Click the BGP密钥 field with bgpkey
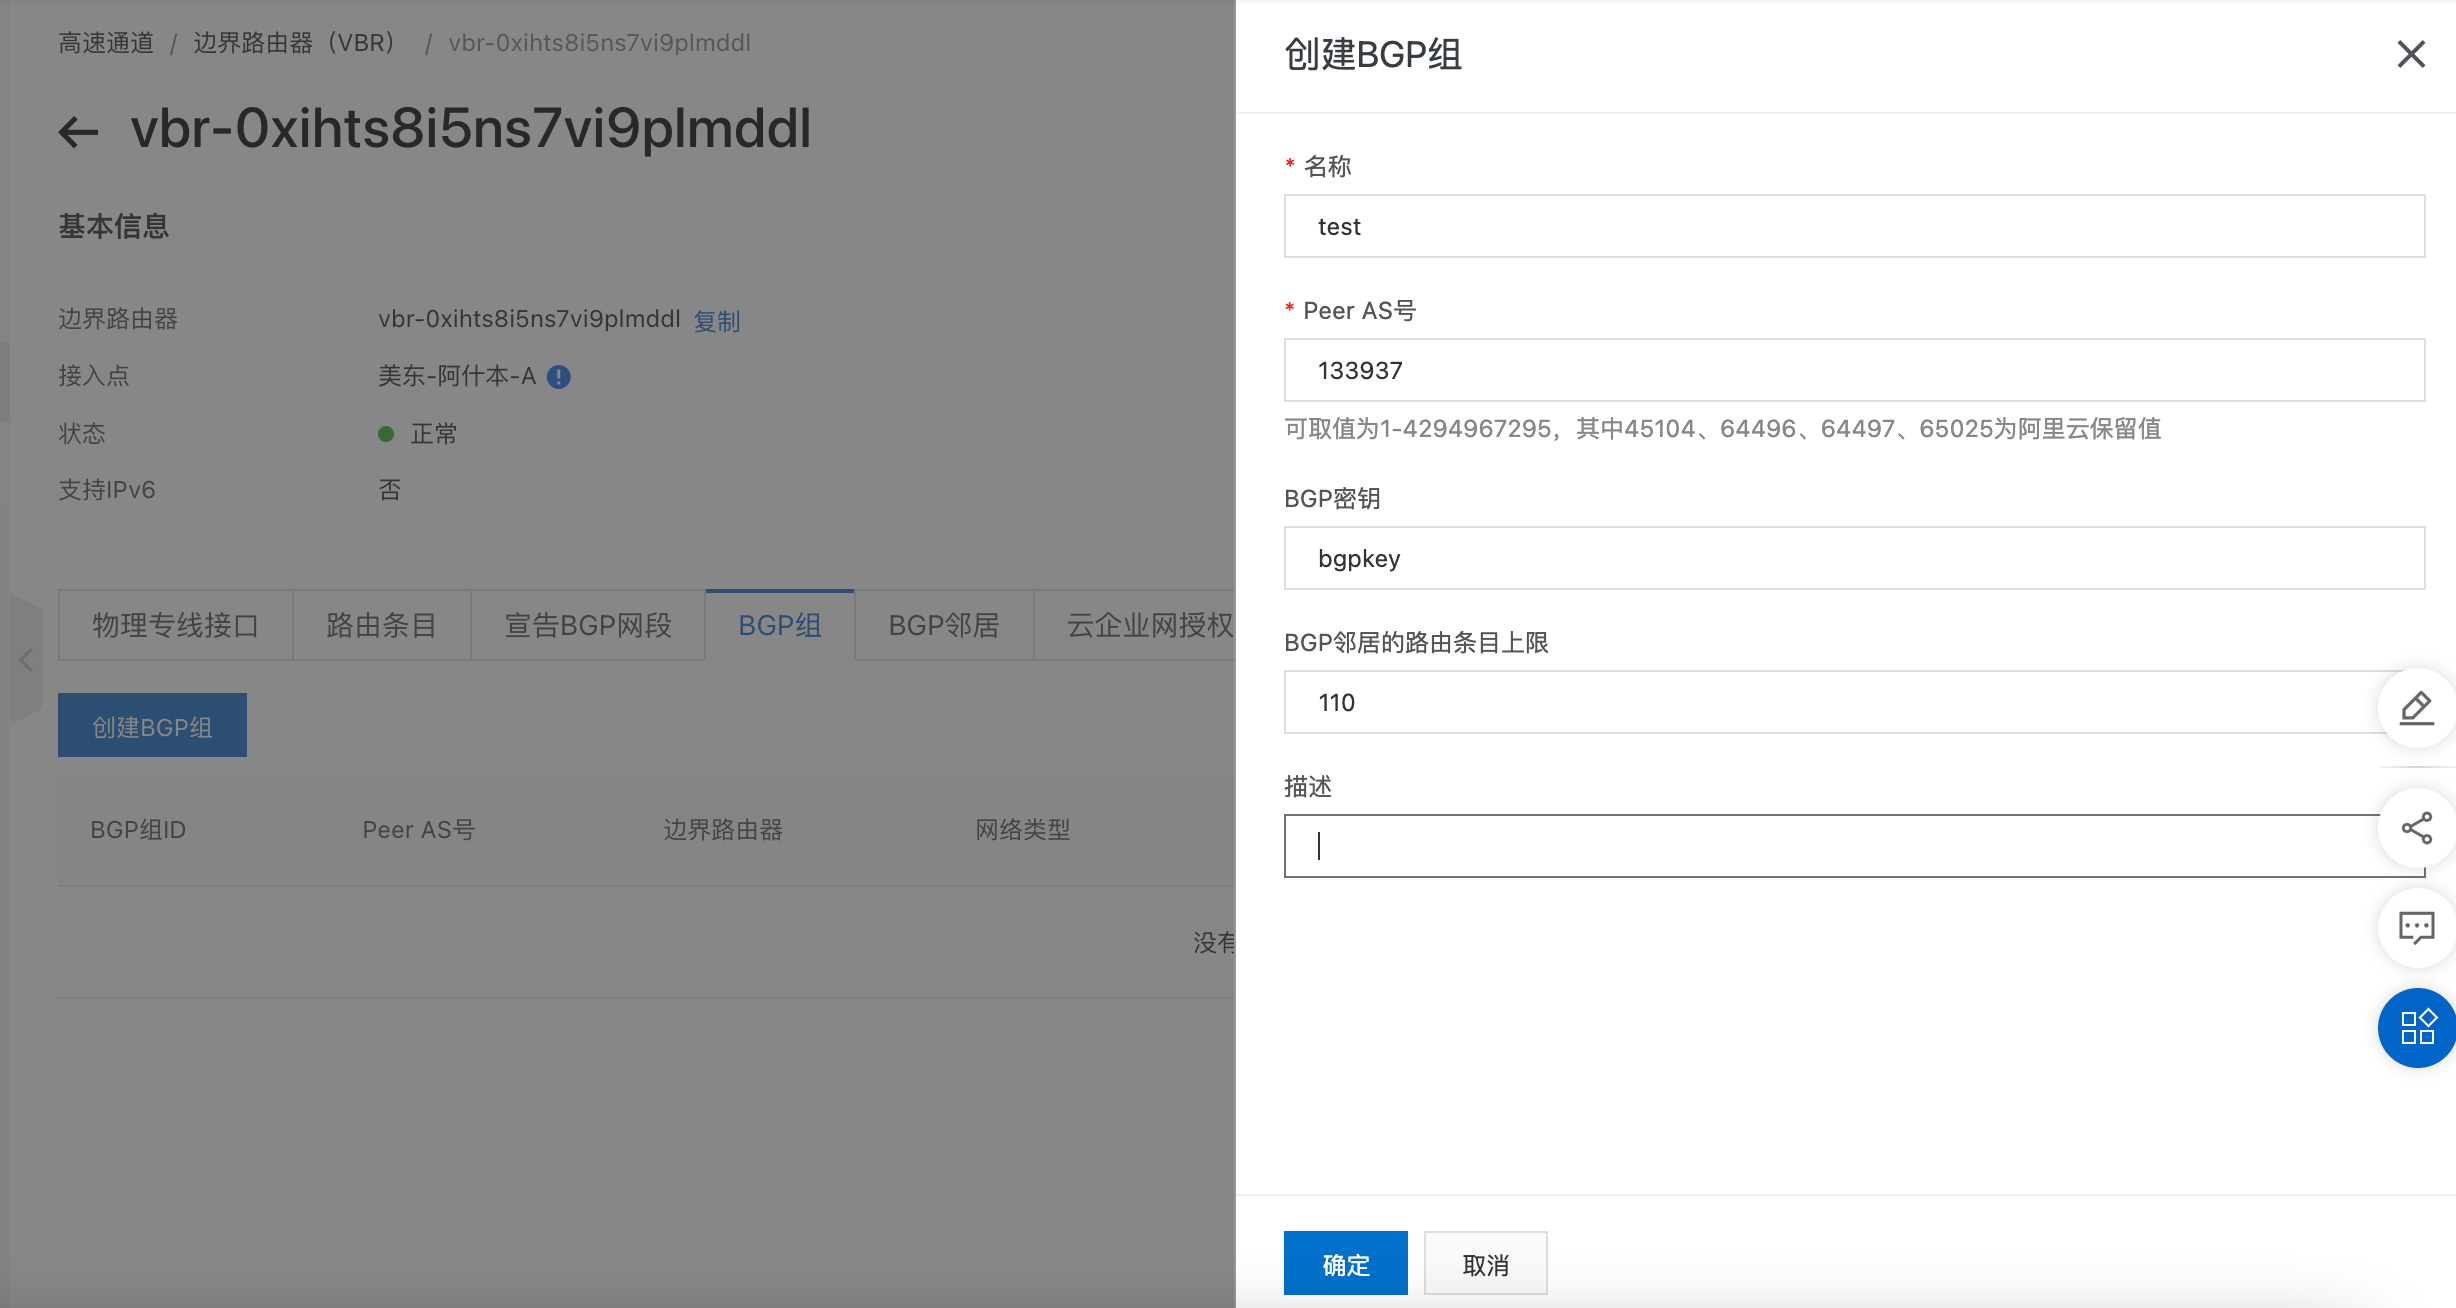This screenshot has width=2456, height=1308. (1854, 558)
